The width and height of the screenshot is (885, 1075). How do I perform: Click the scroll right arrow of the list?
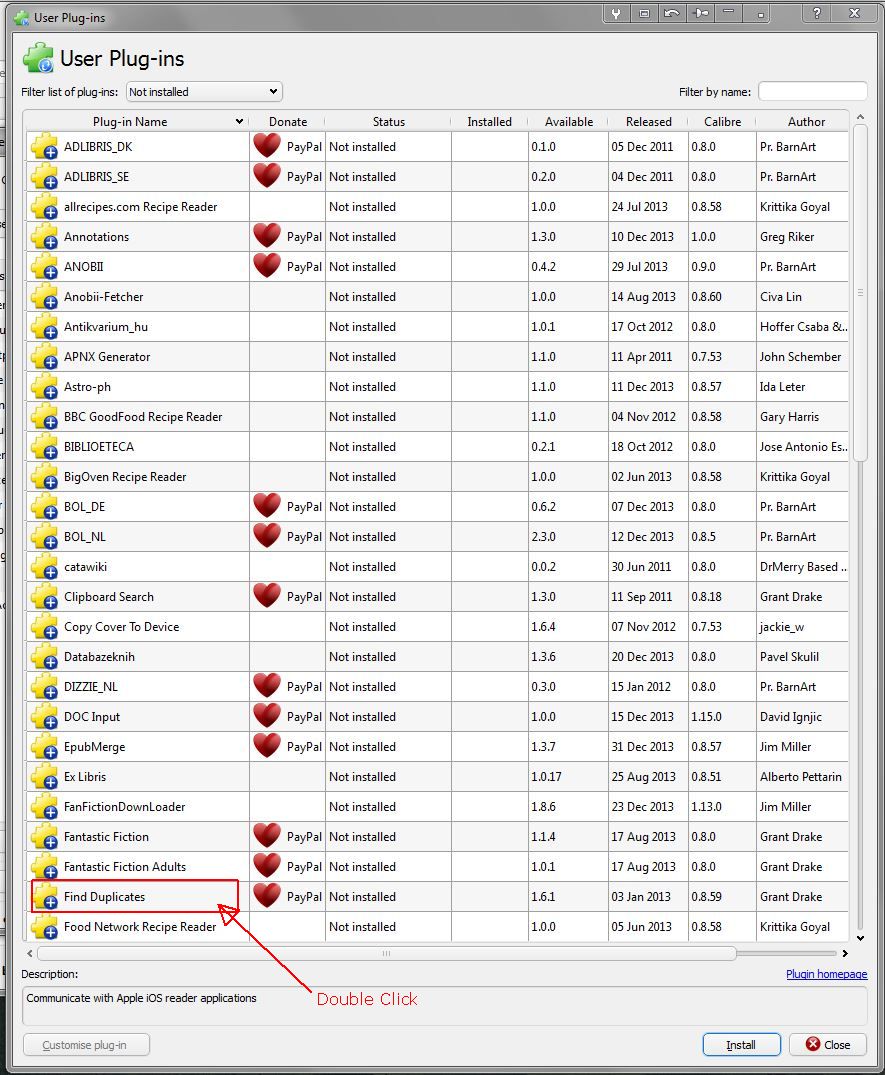[845, 953]
